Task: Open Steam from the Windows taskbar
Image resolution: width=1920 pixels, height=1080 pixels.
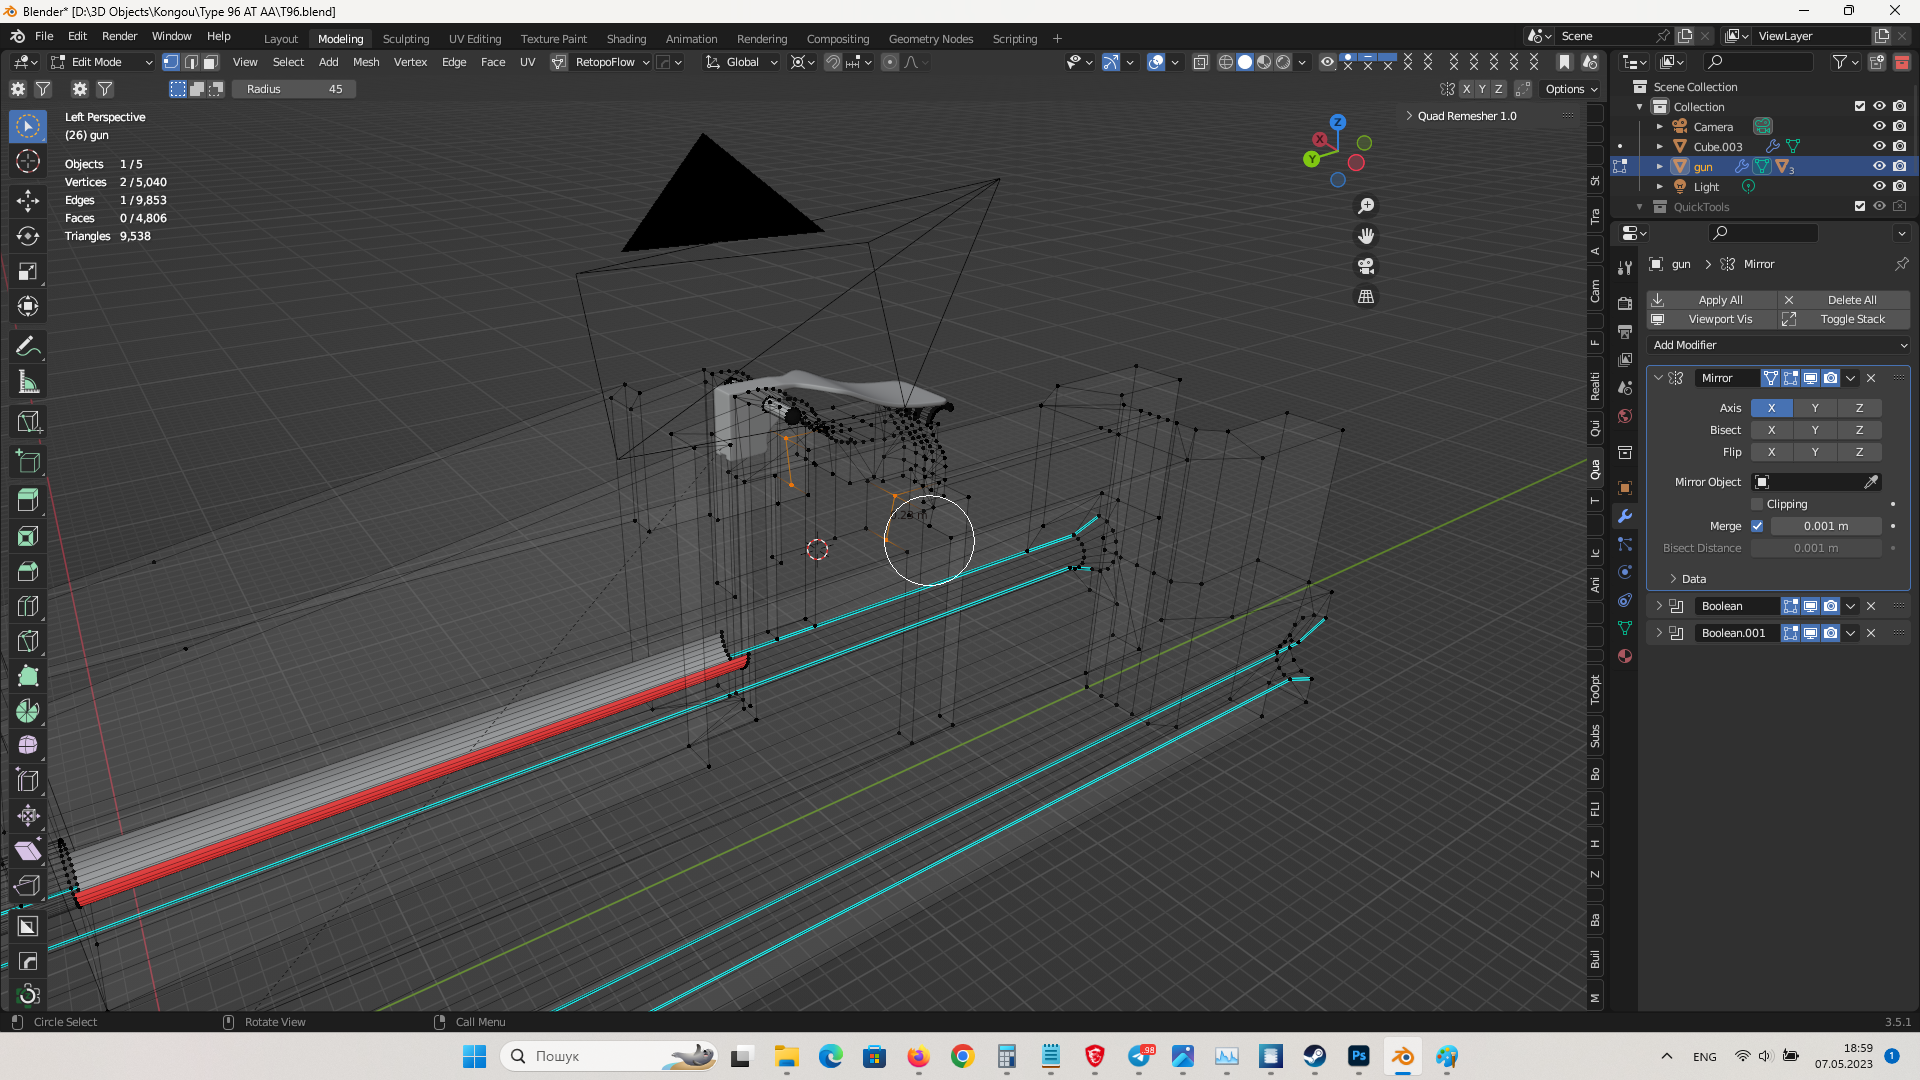Action: click(1314, 1056)
